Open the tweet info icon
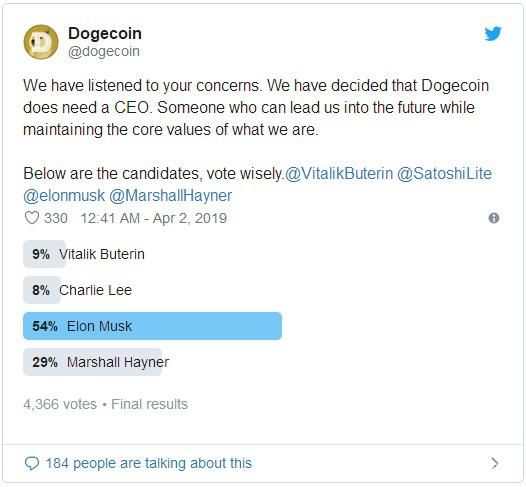 click(494, 218)
